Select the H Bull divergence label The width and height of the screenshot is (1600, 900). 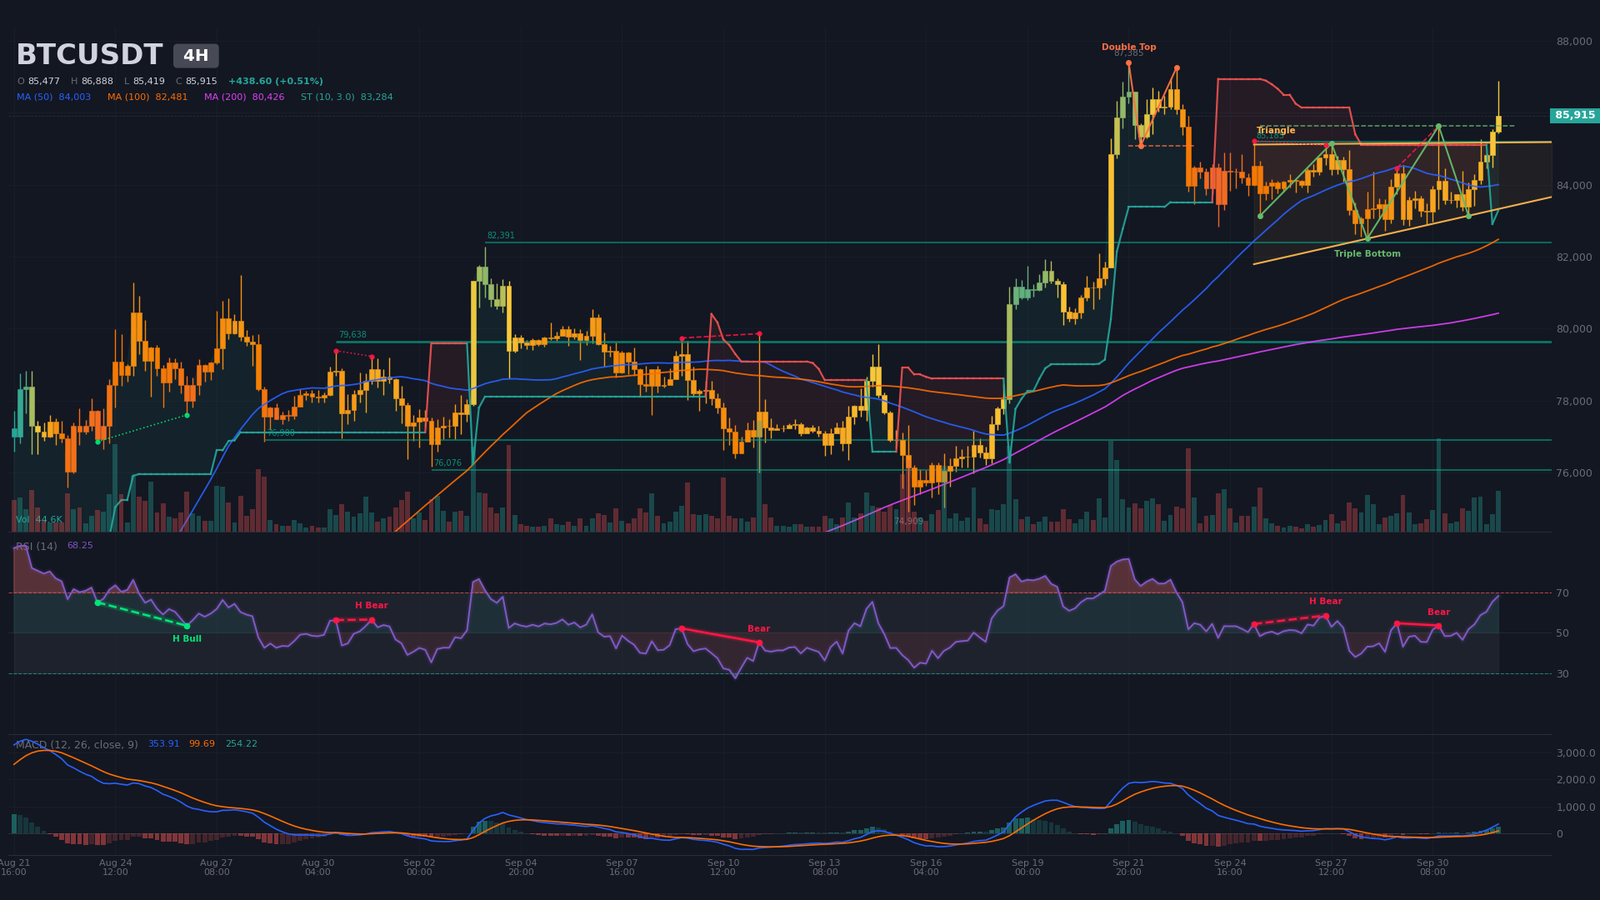(x=187, y=639)
